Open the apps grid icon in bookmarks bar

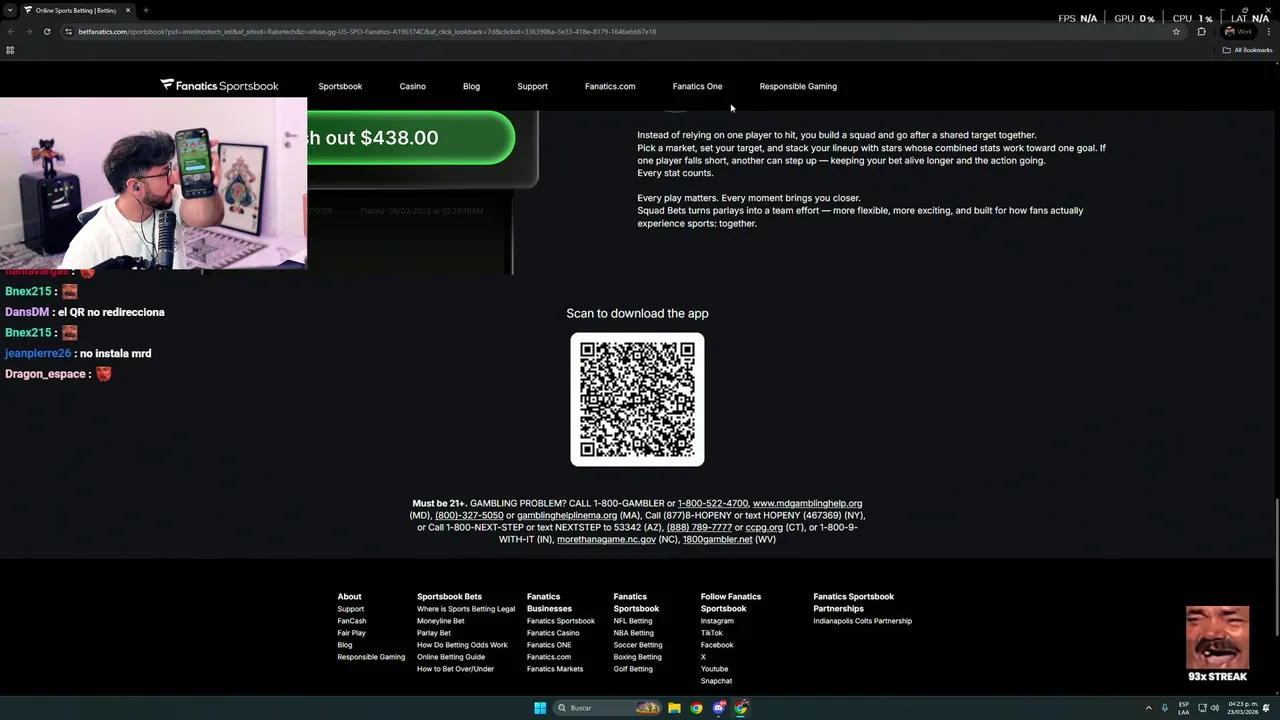pyautogui.click(x=10, y=50)
